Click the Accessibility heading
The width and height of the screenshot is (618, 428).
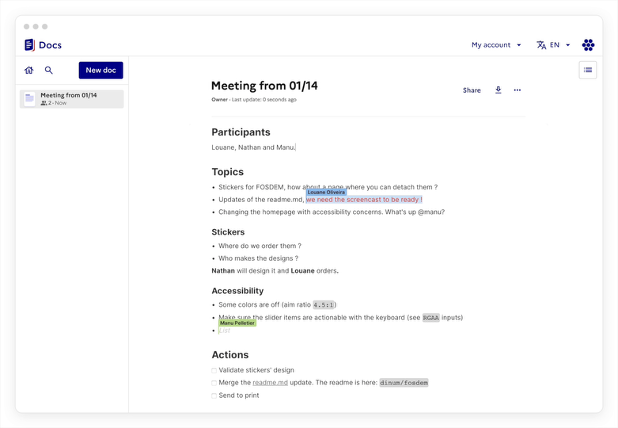pos(237,291)
